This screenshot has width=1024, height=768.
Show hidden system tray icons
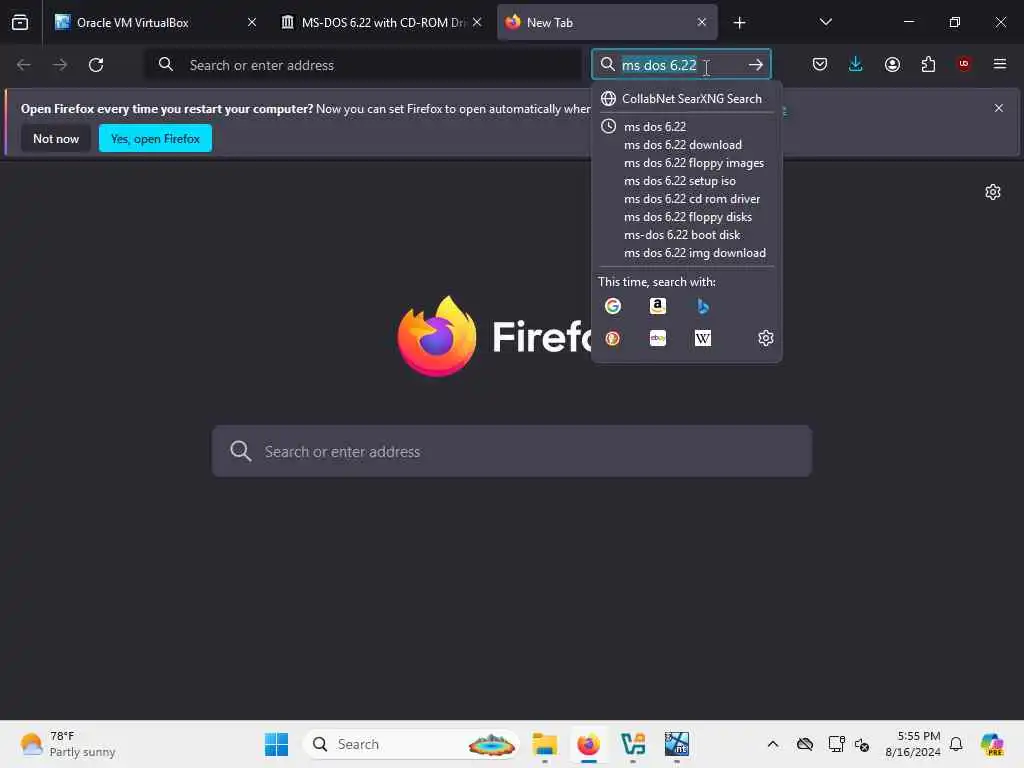[773, 744]
